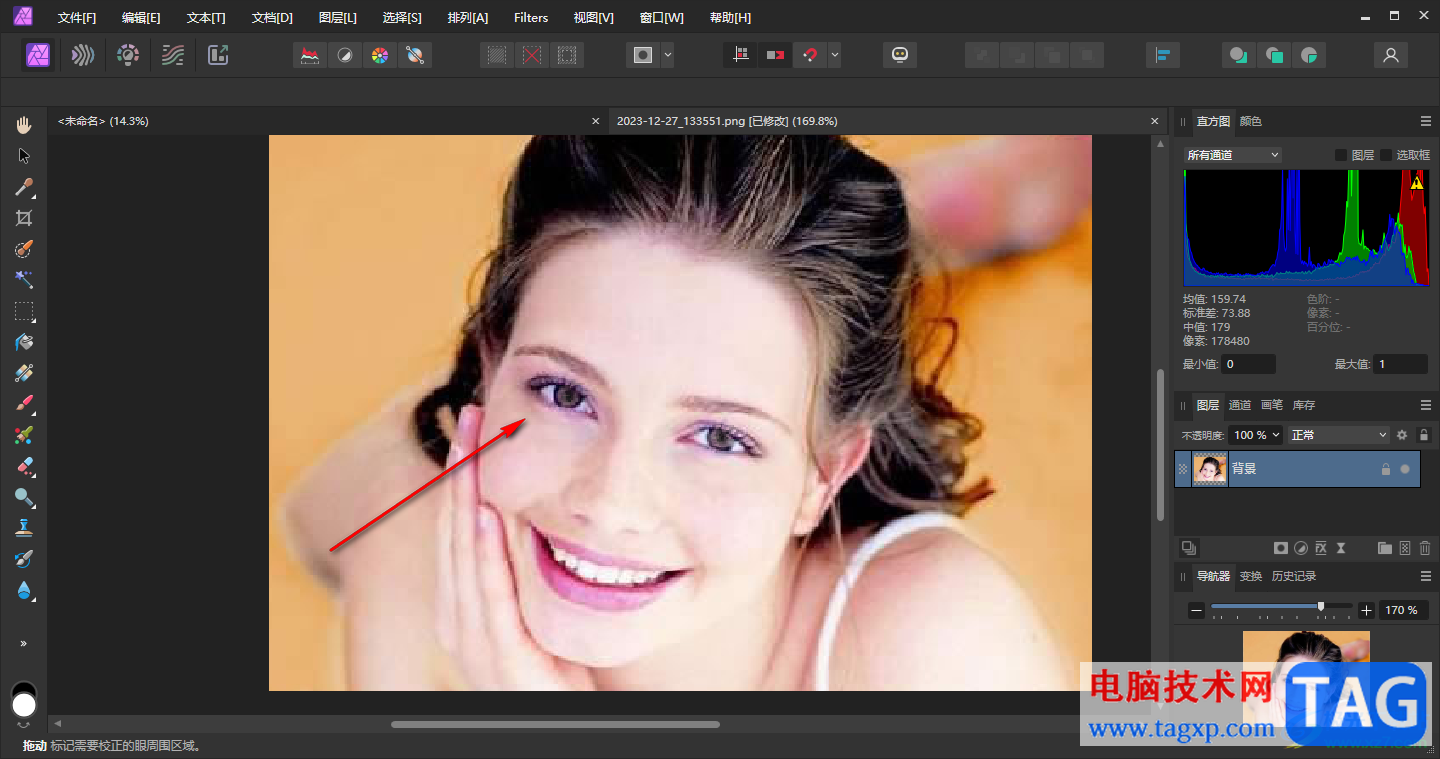Open the Navigator panel options menu
Viewport: 1440px width, 759px height.
1426,576
